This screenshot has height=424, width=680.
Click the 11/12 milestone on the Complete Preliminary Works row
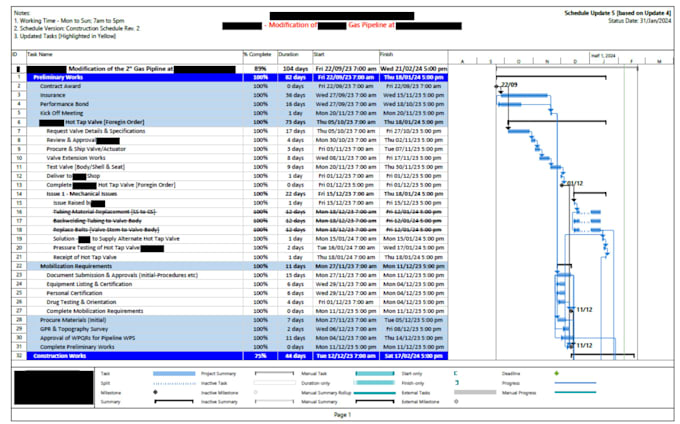pos(572,346)
